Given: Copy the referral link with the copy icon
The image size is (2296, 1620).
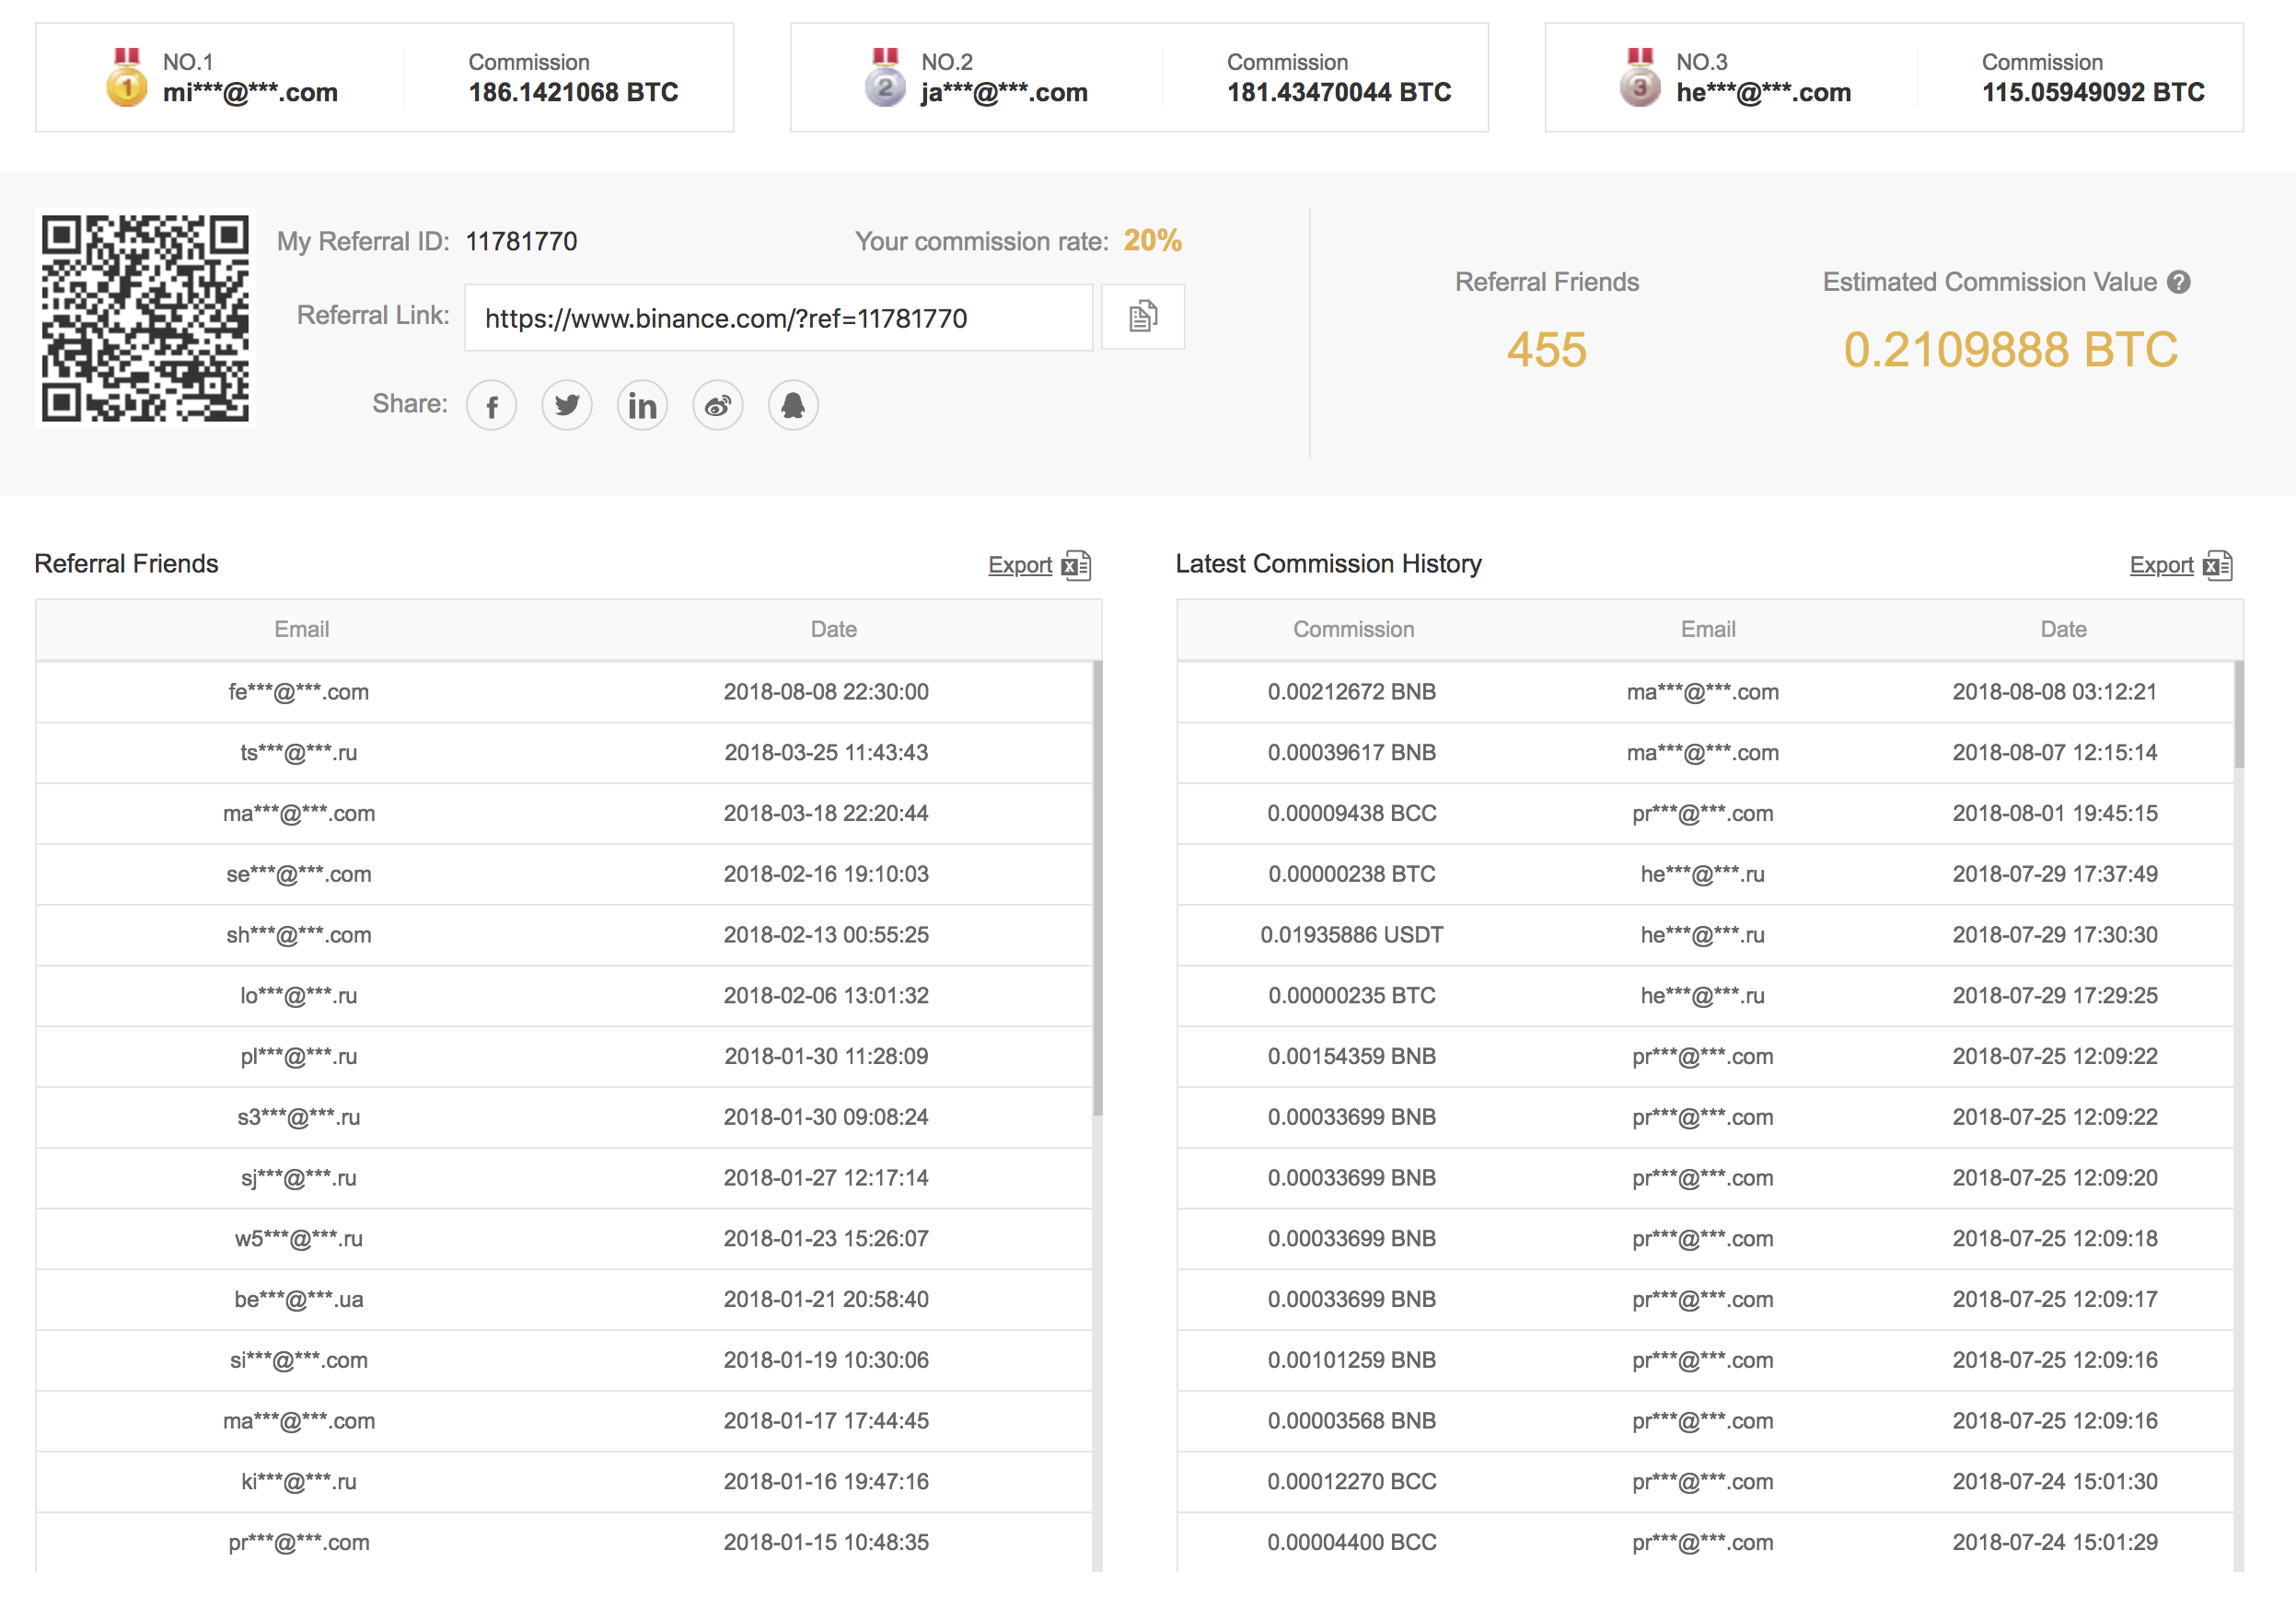Looking at the screenshot, I should click(1142, 317).
